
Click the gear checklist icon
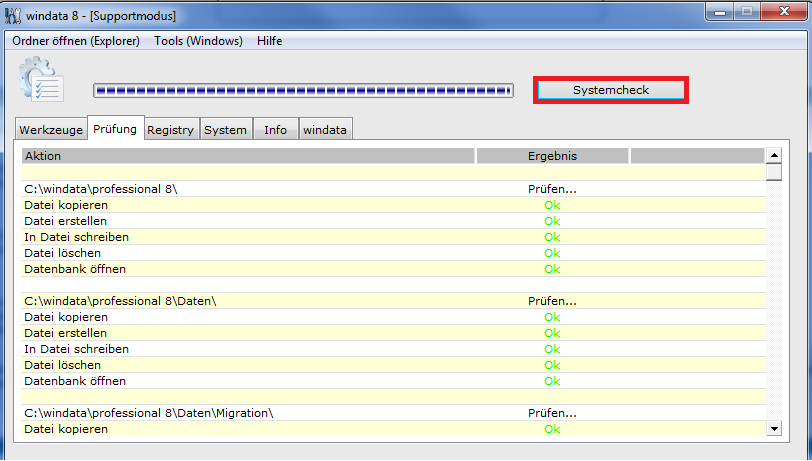tap(41, 79)
